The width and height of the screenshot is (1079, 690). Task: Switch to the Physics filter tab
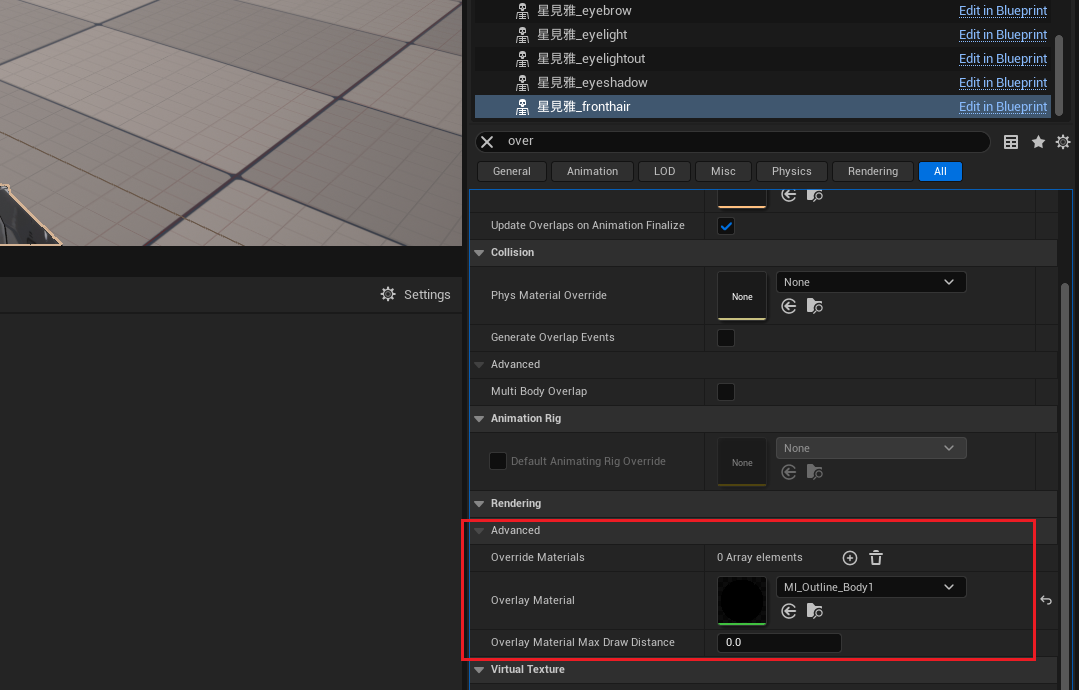click(x=791, y=171)
